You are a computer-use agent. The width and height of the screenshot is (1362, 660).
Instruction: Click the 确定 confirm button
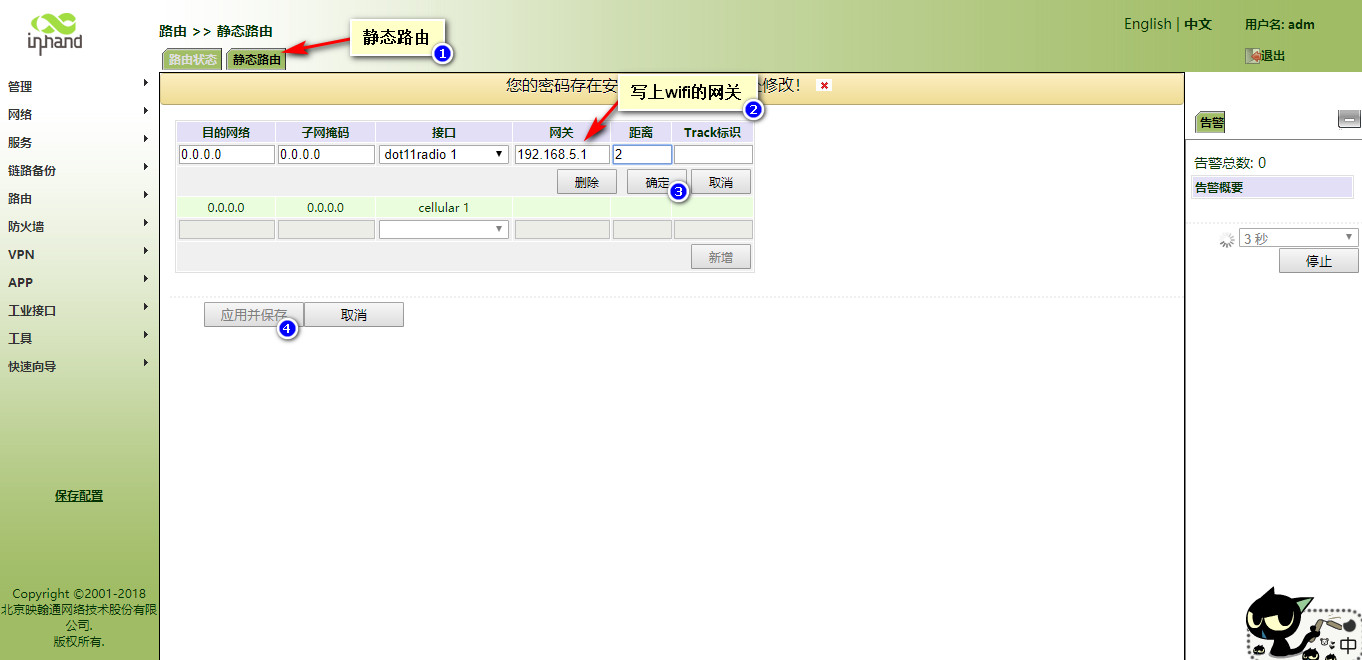[656, 183]
